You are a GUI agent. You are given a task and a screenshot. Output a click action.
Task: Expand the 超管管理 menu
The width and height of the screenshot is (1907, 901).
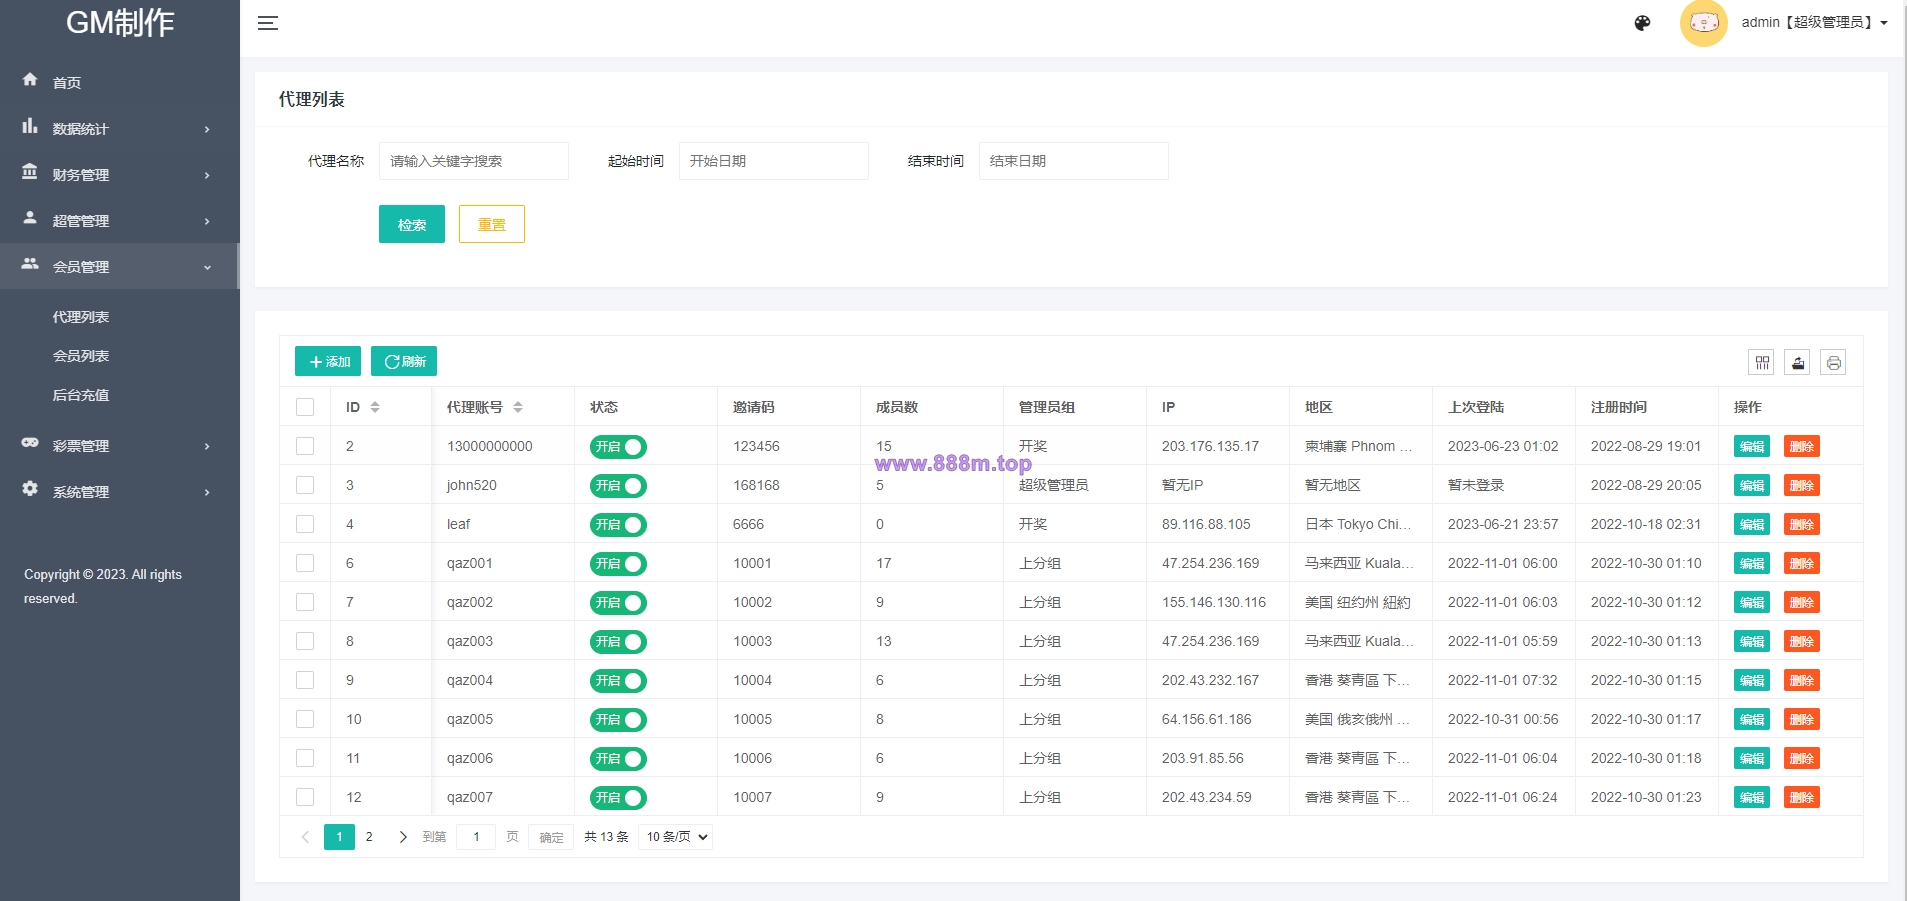tap(120, 221)
